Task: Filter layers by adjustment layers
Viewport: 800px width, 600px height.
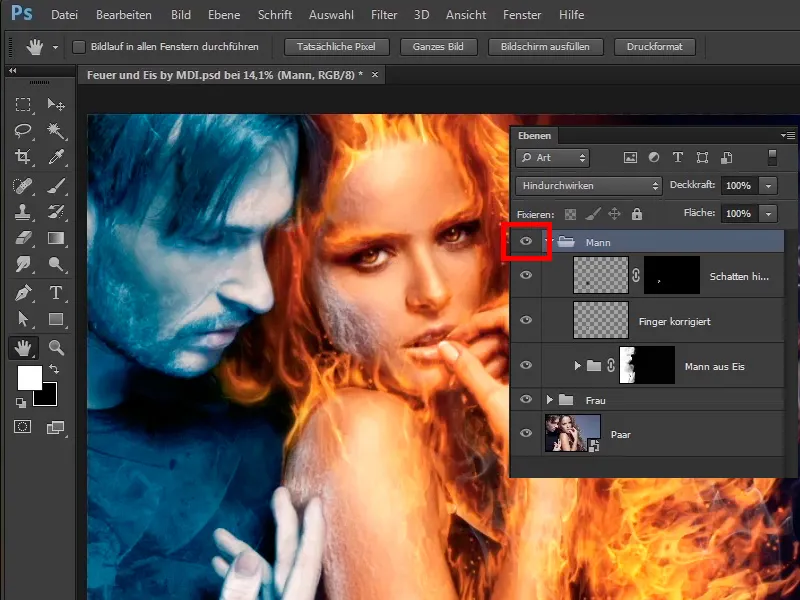Action: [654, 158]
